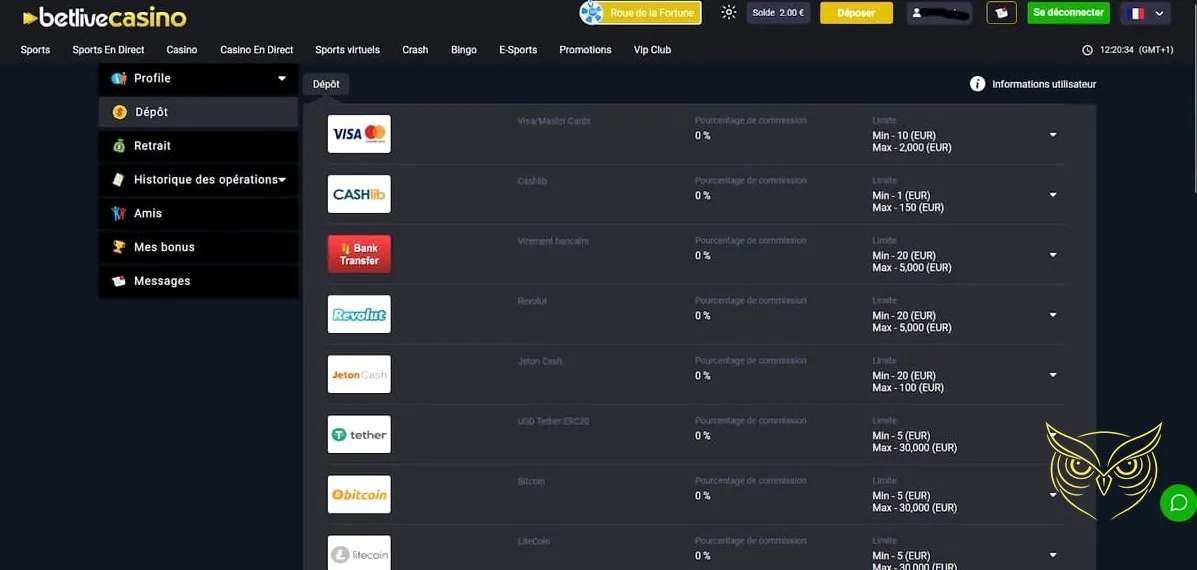Open the Betlive Casino home logo
The image size is (1197, 570).
(x=105, y=17)
